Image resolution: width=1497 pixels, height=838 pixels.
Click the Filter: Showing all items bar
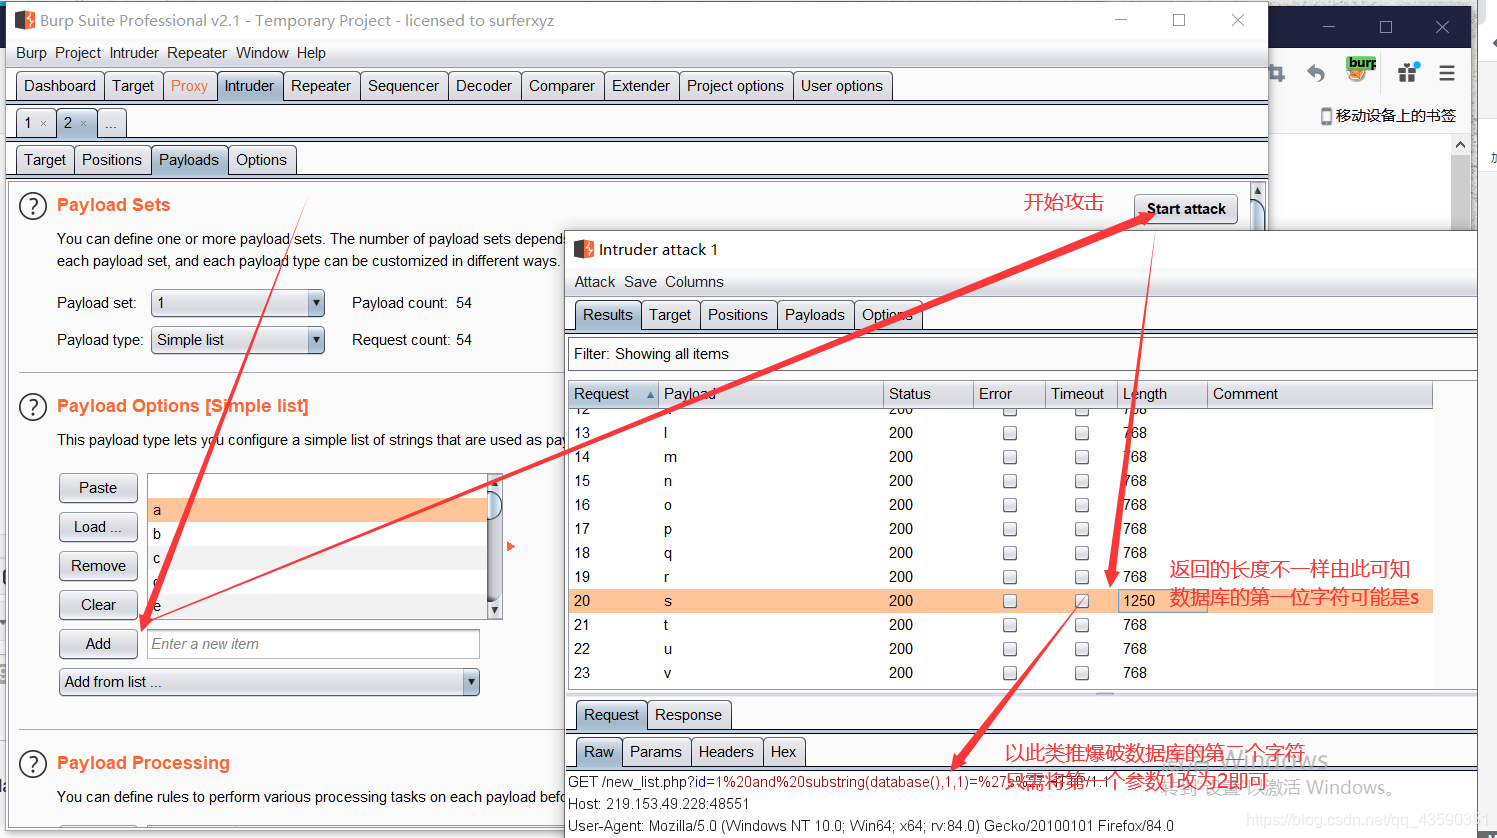1022,354
